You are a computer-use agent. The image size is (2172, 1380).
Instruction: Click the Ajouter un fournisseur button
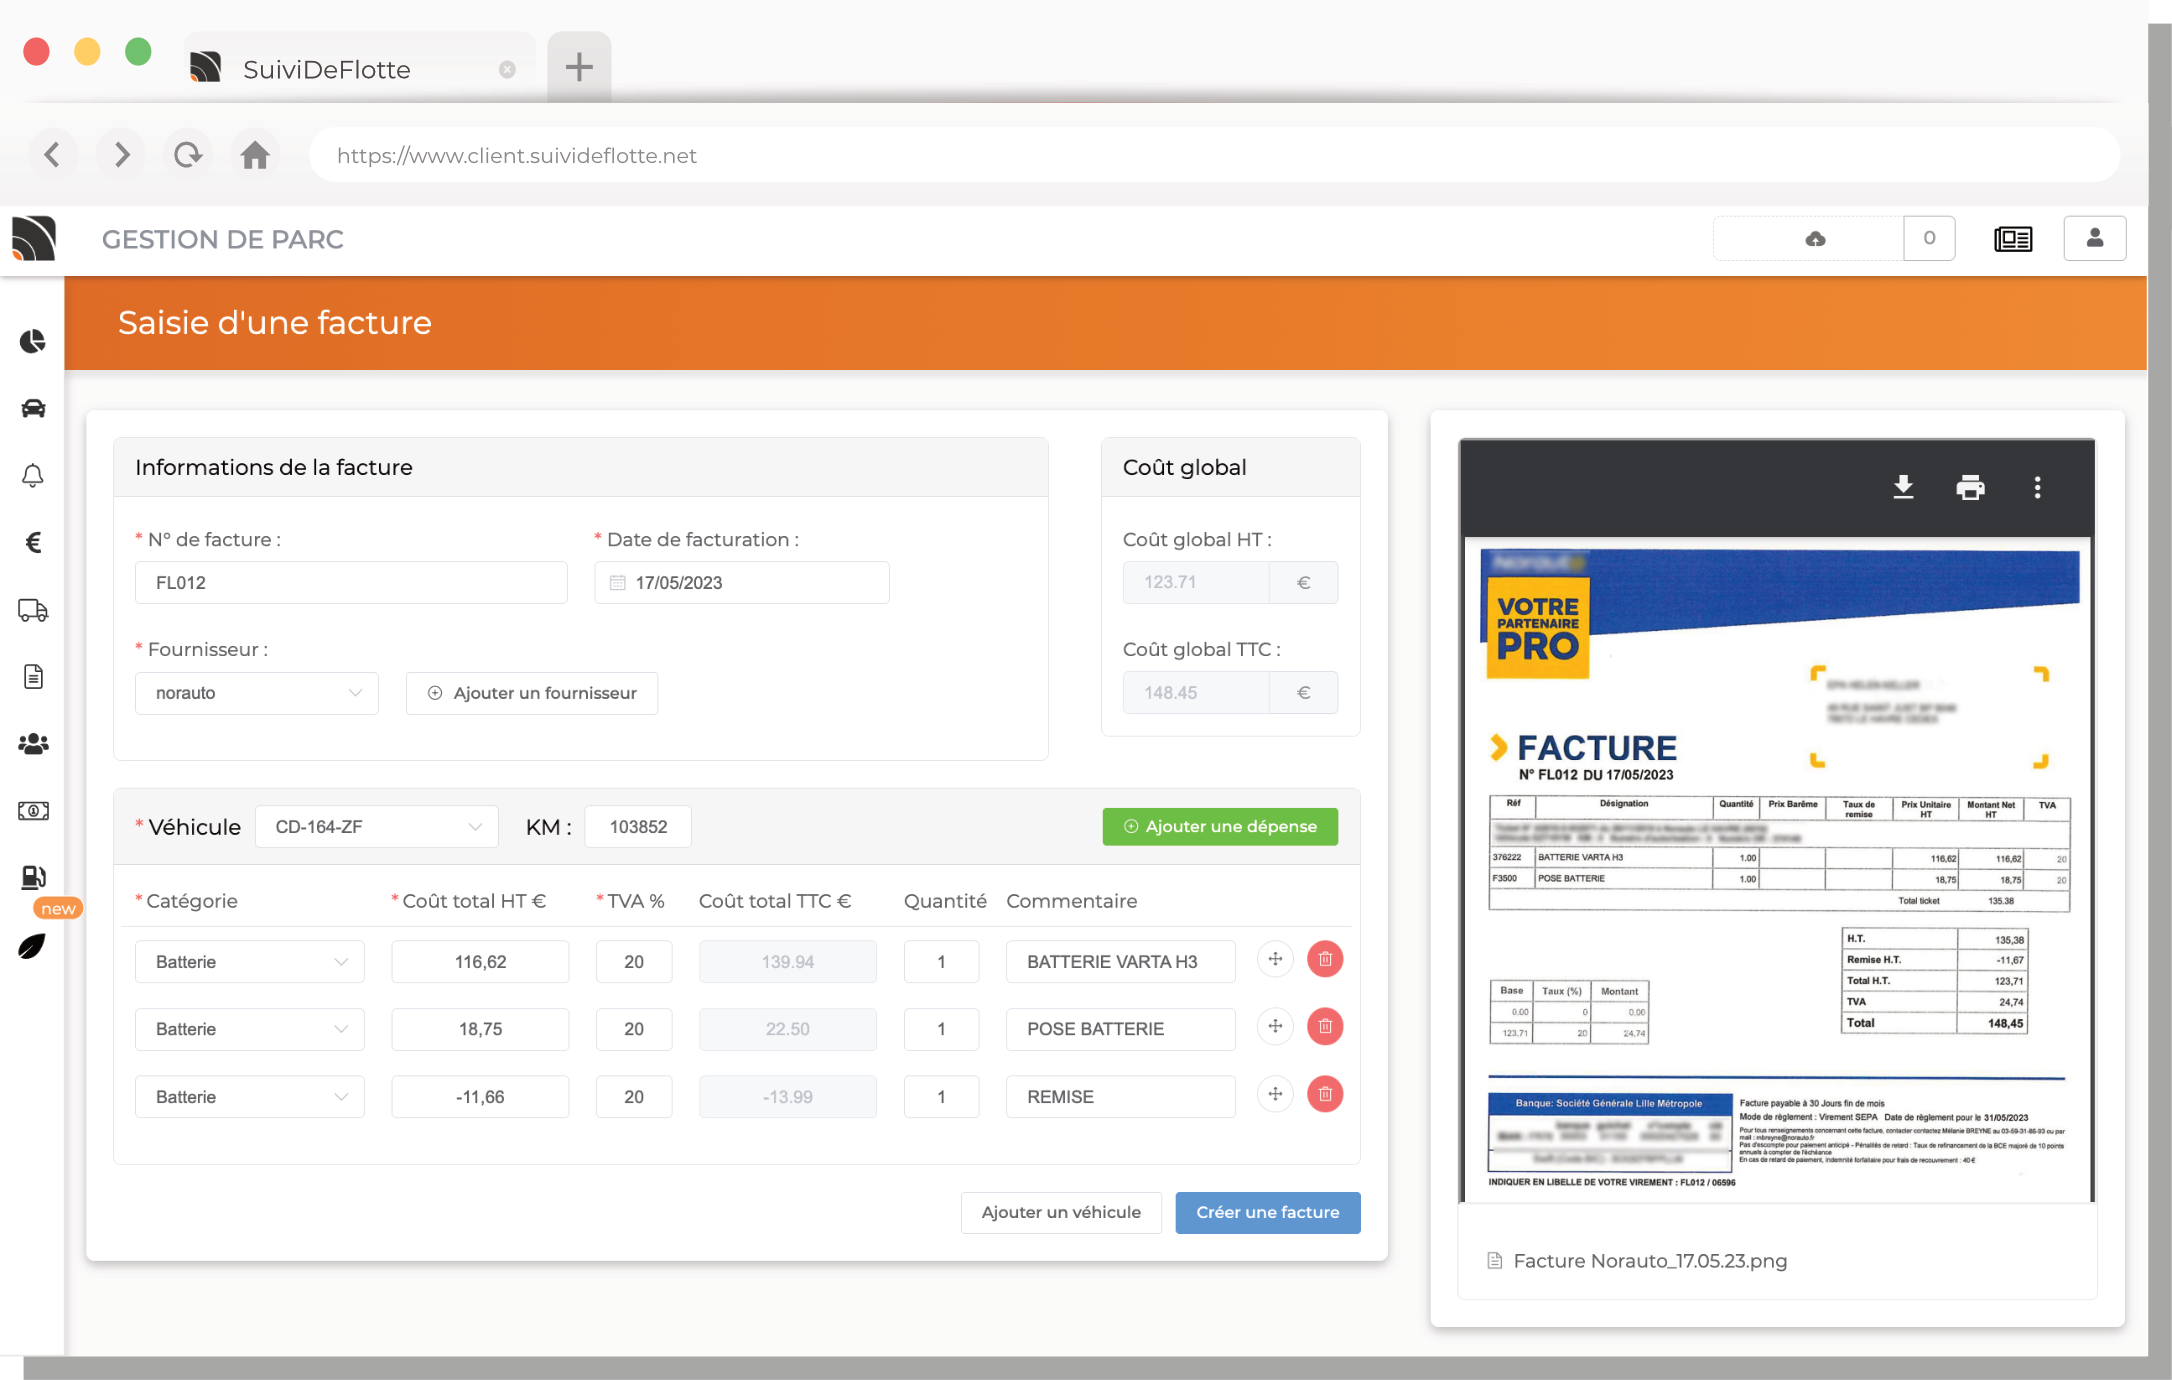pyautogui.click(x=531, y=693)
